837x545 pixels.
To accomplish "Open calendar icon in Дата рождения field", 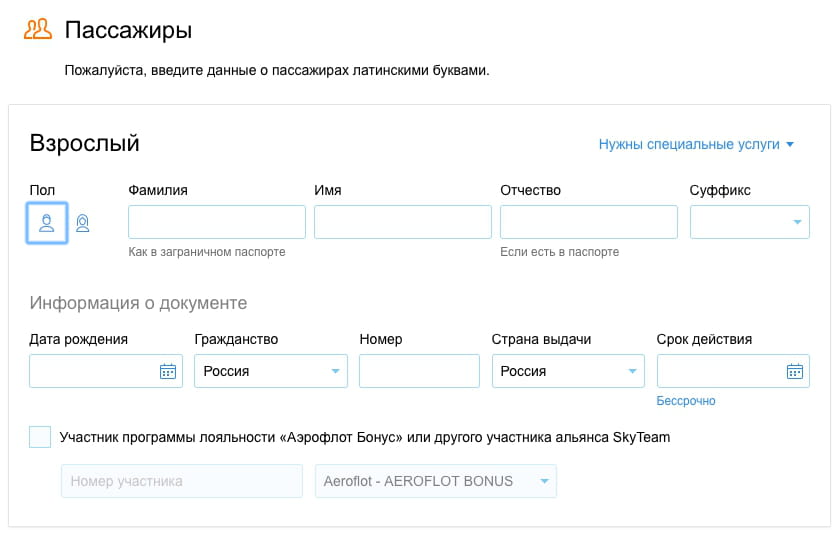I will [x=168, y=371].
